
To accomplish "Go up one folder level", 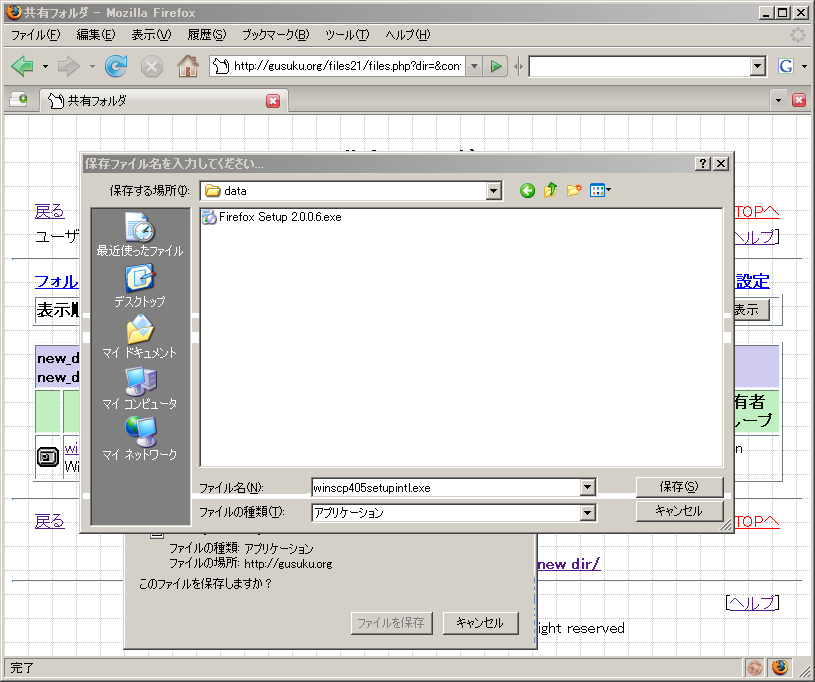I will point(550,190).
